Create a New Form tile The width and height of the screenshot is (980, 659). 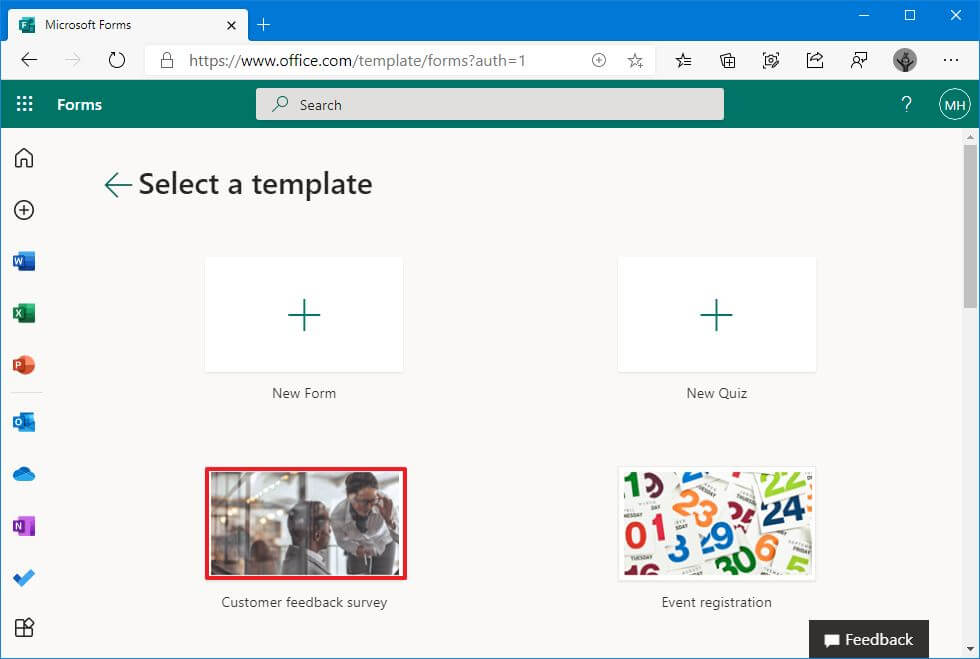tap(304, 315)
